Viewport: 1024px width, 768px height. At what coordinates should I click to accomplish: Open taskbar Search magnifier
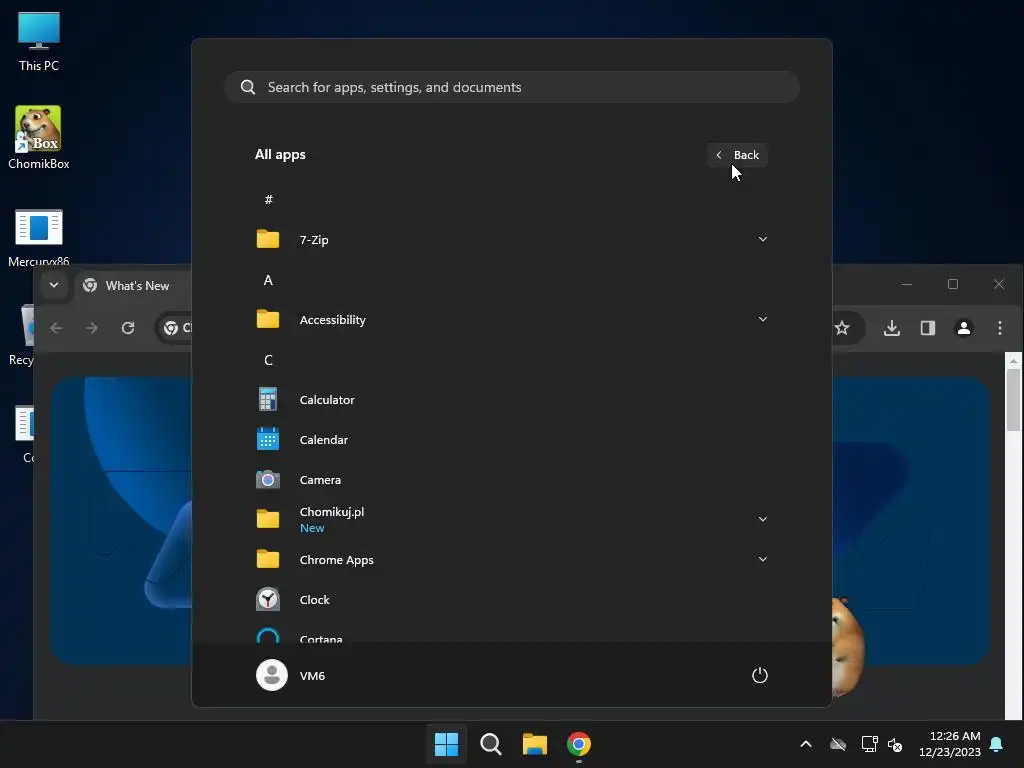point(490,744)
